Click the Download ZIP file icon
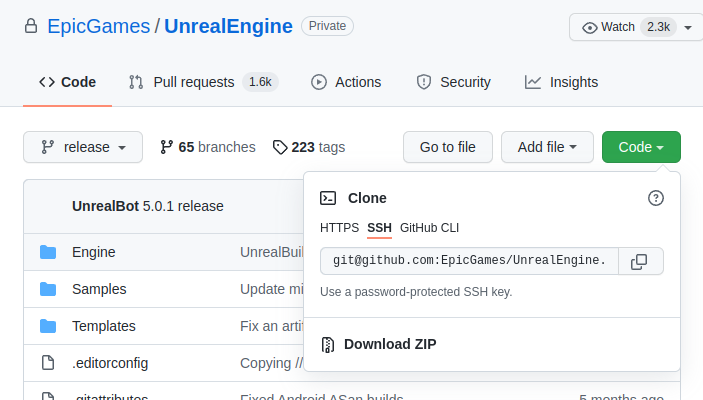Screen dimensions: 703x400 point(328,344)
